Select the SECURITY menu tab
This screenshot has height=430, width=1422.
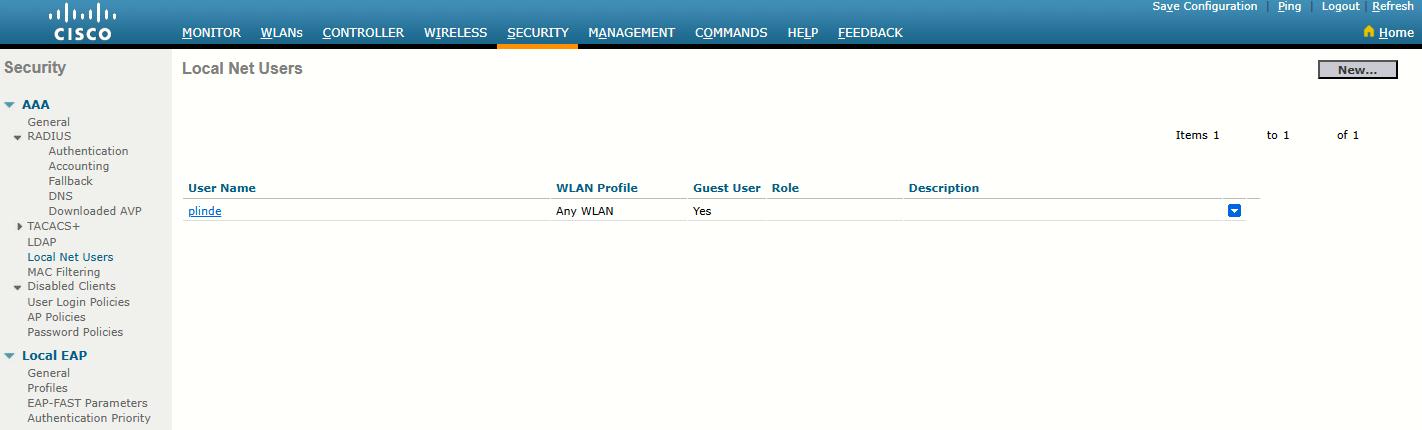[538, 33]
